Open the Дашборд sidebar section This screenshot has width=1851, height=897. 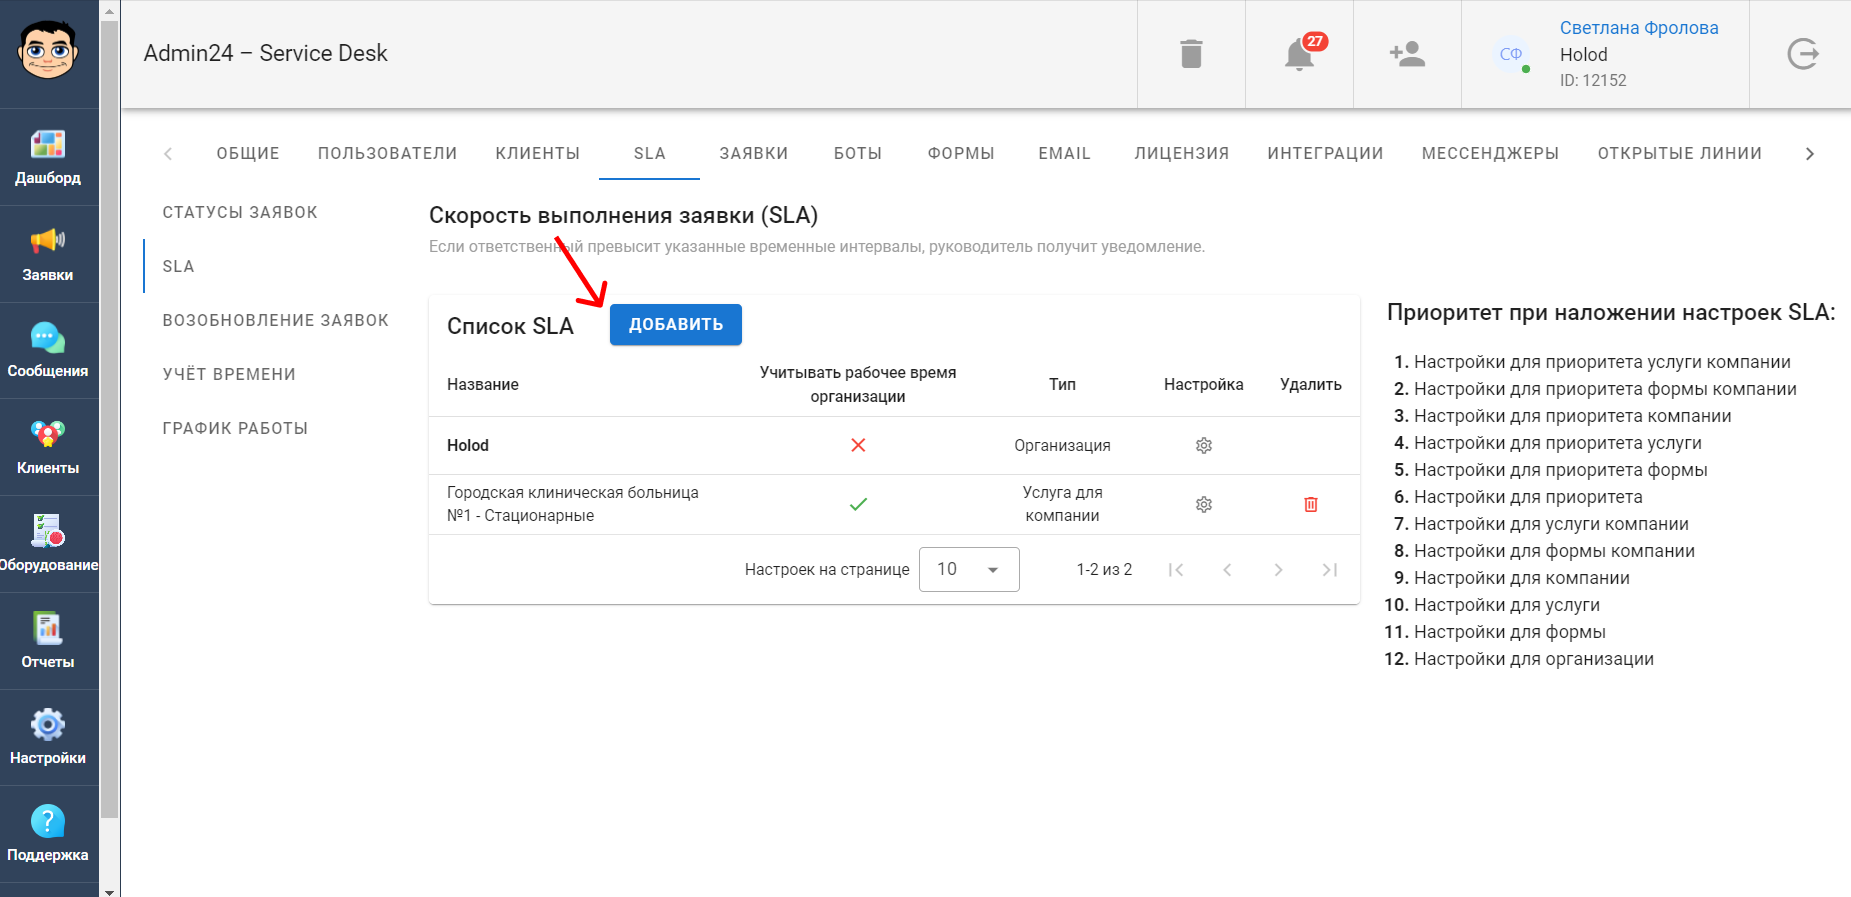click(x=48, y=157)
